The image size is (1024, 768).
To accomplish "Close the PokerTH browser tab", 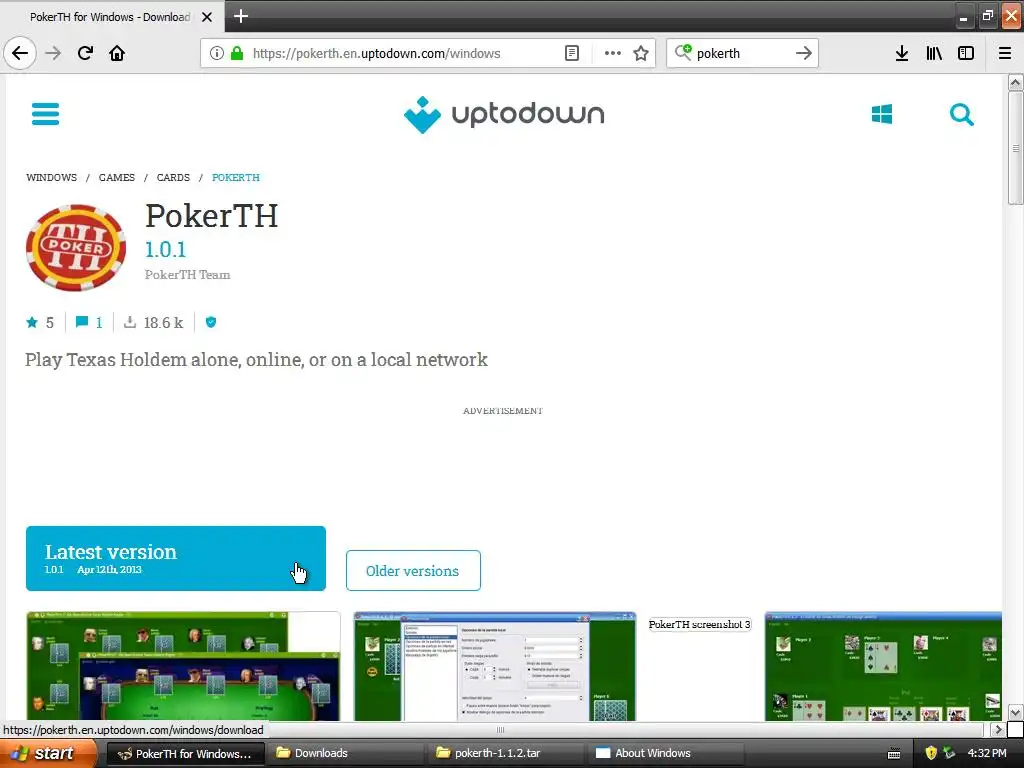I will pos(207,17).
